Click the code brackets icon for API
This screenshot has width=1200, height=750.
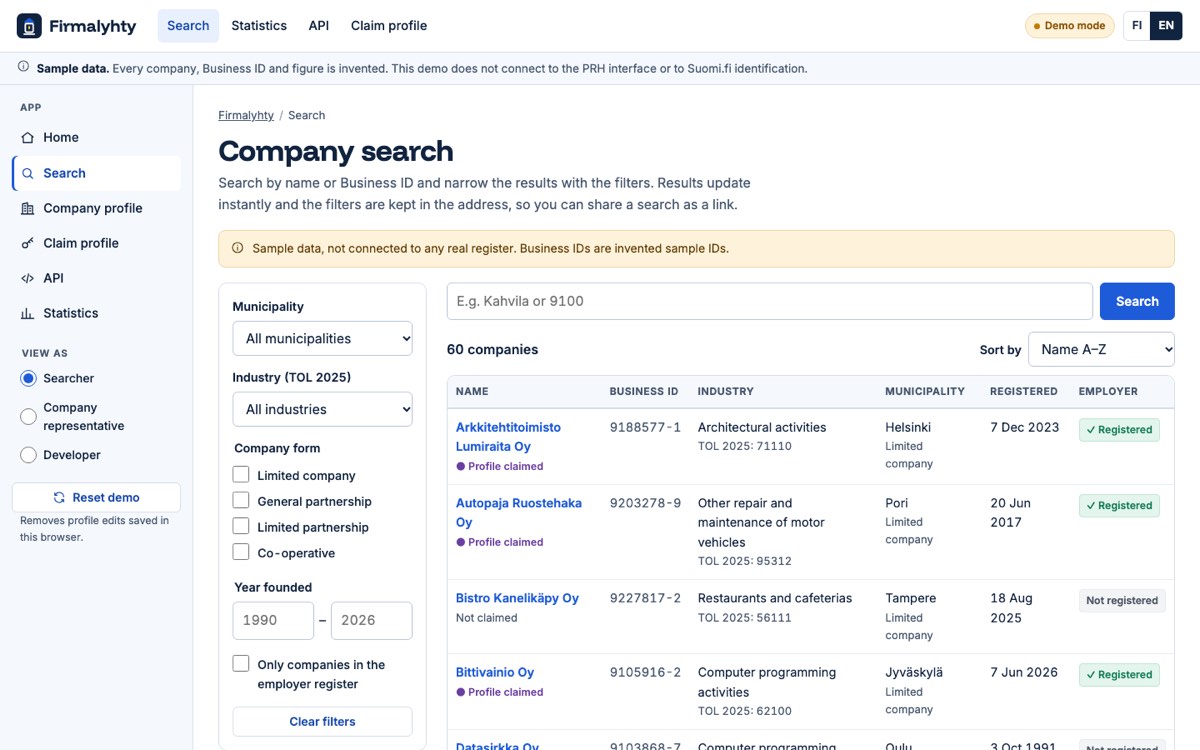[x=28, y=278]
